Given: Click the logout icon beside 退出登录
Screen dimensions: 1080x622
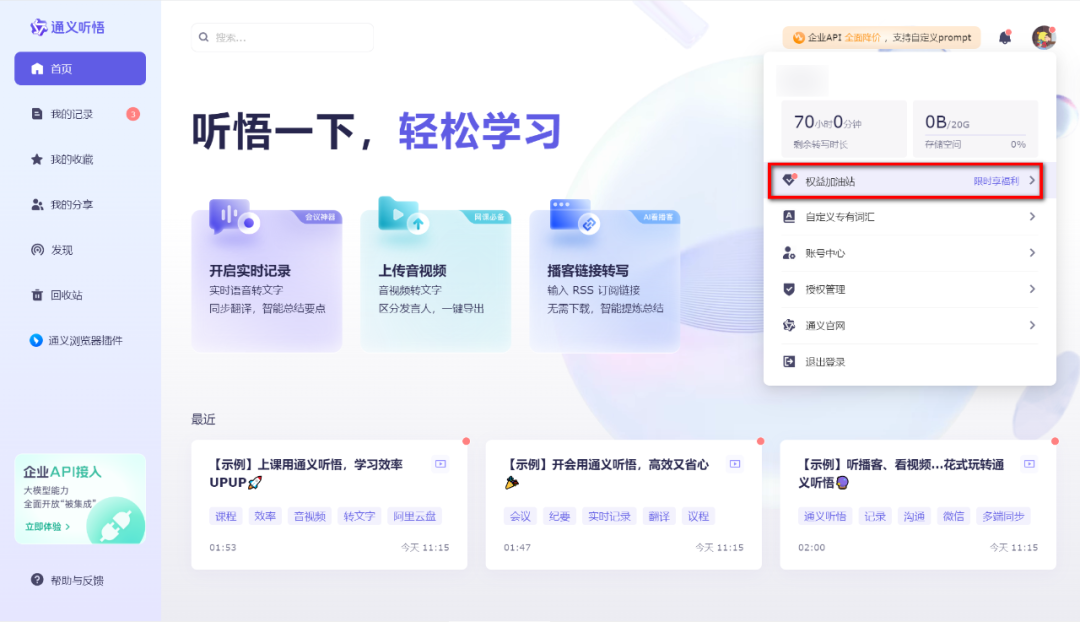Looking at the screenshot, I should pos(789,362).
